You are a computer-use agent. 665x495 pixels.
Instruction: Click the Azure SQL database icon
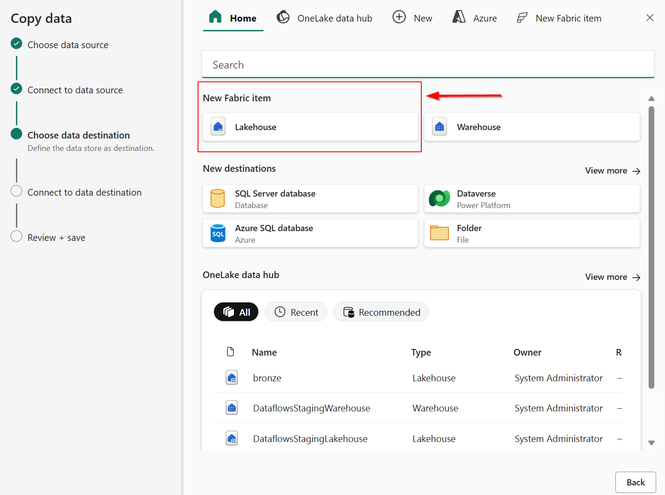(x=218, y=233)
